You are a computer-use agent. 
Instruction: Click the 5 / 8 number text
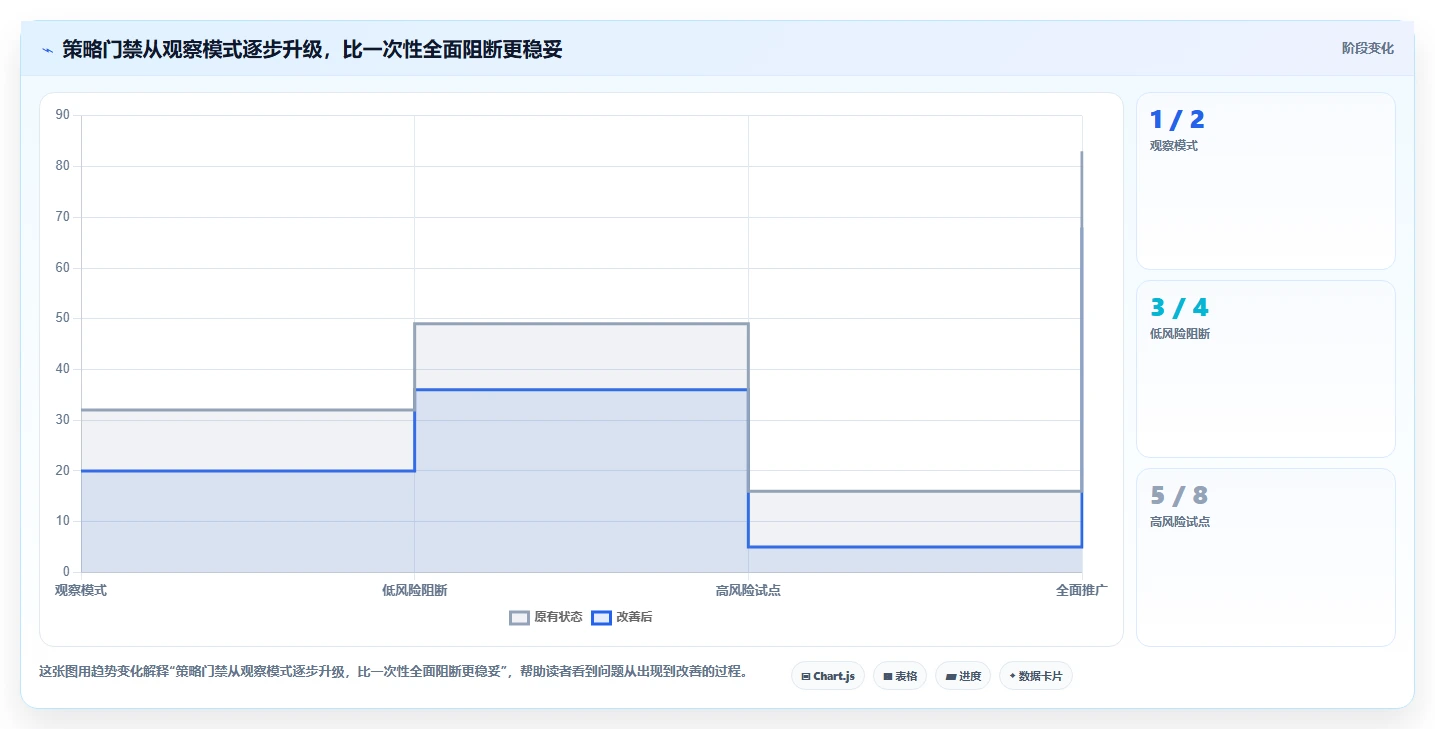tap(1179, 496)
